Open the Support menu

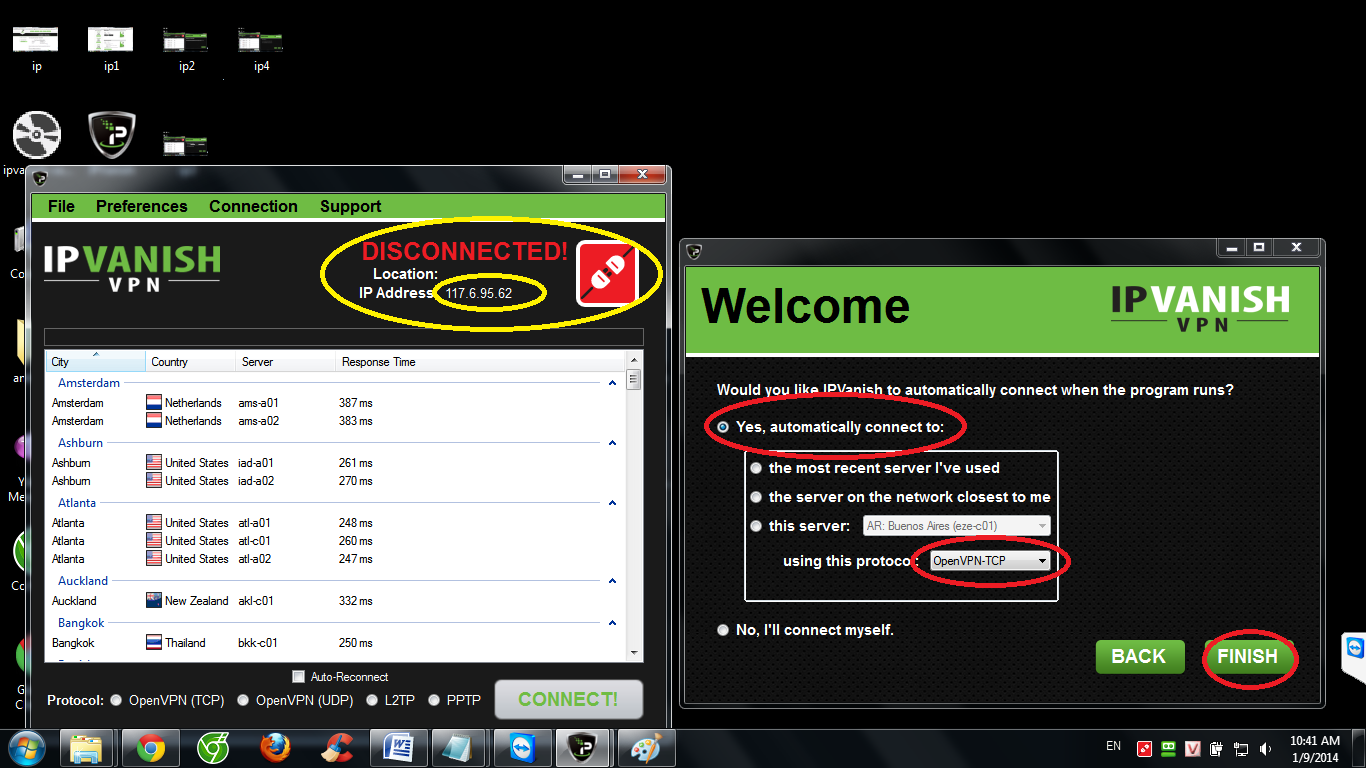click(350, 206)
